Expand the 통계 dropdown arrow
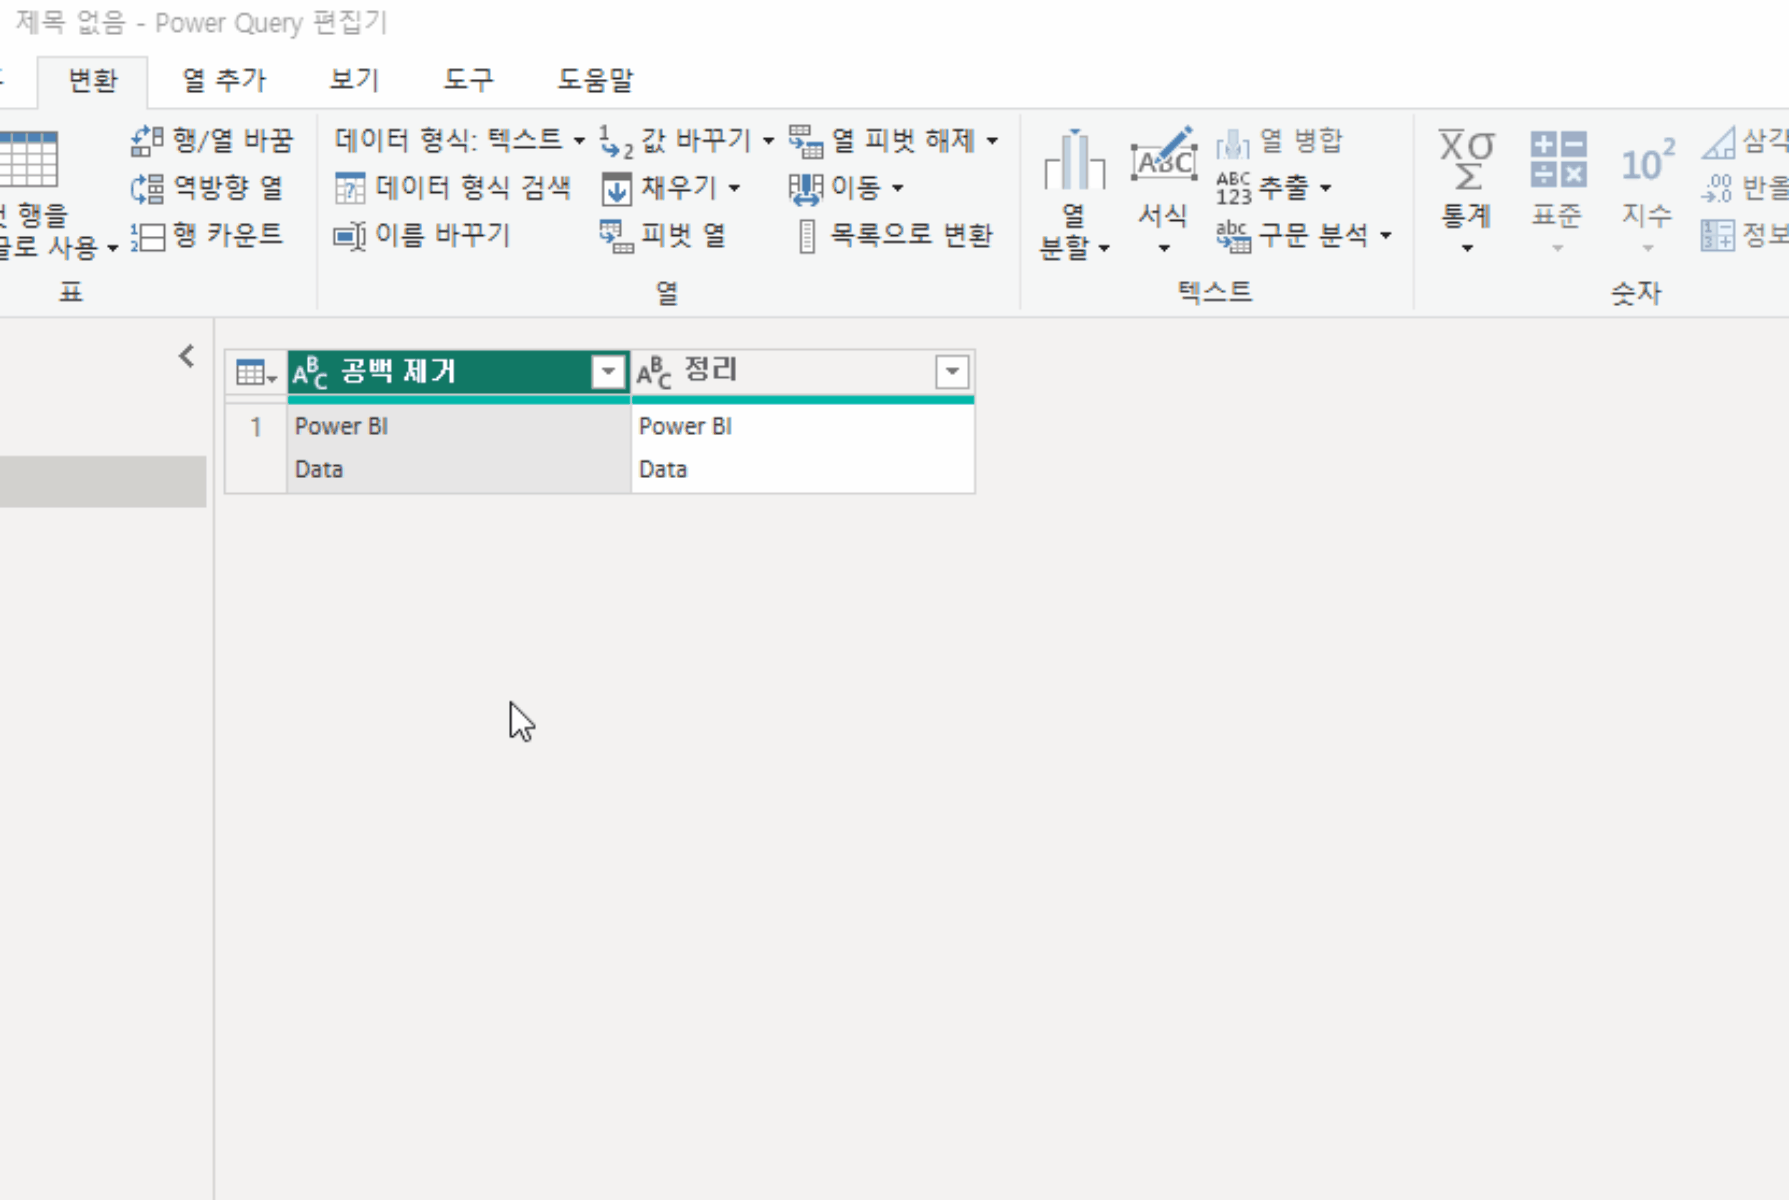Image resolution: width=1789 pixels, height=1200 pixels. coord(1467,248)
